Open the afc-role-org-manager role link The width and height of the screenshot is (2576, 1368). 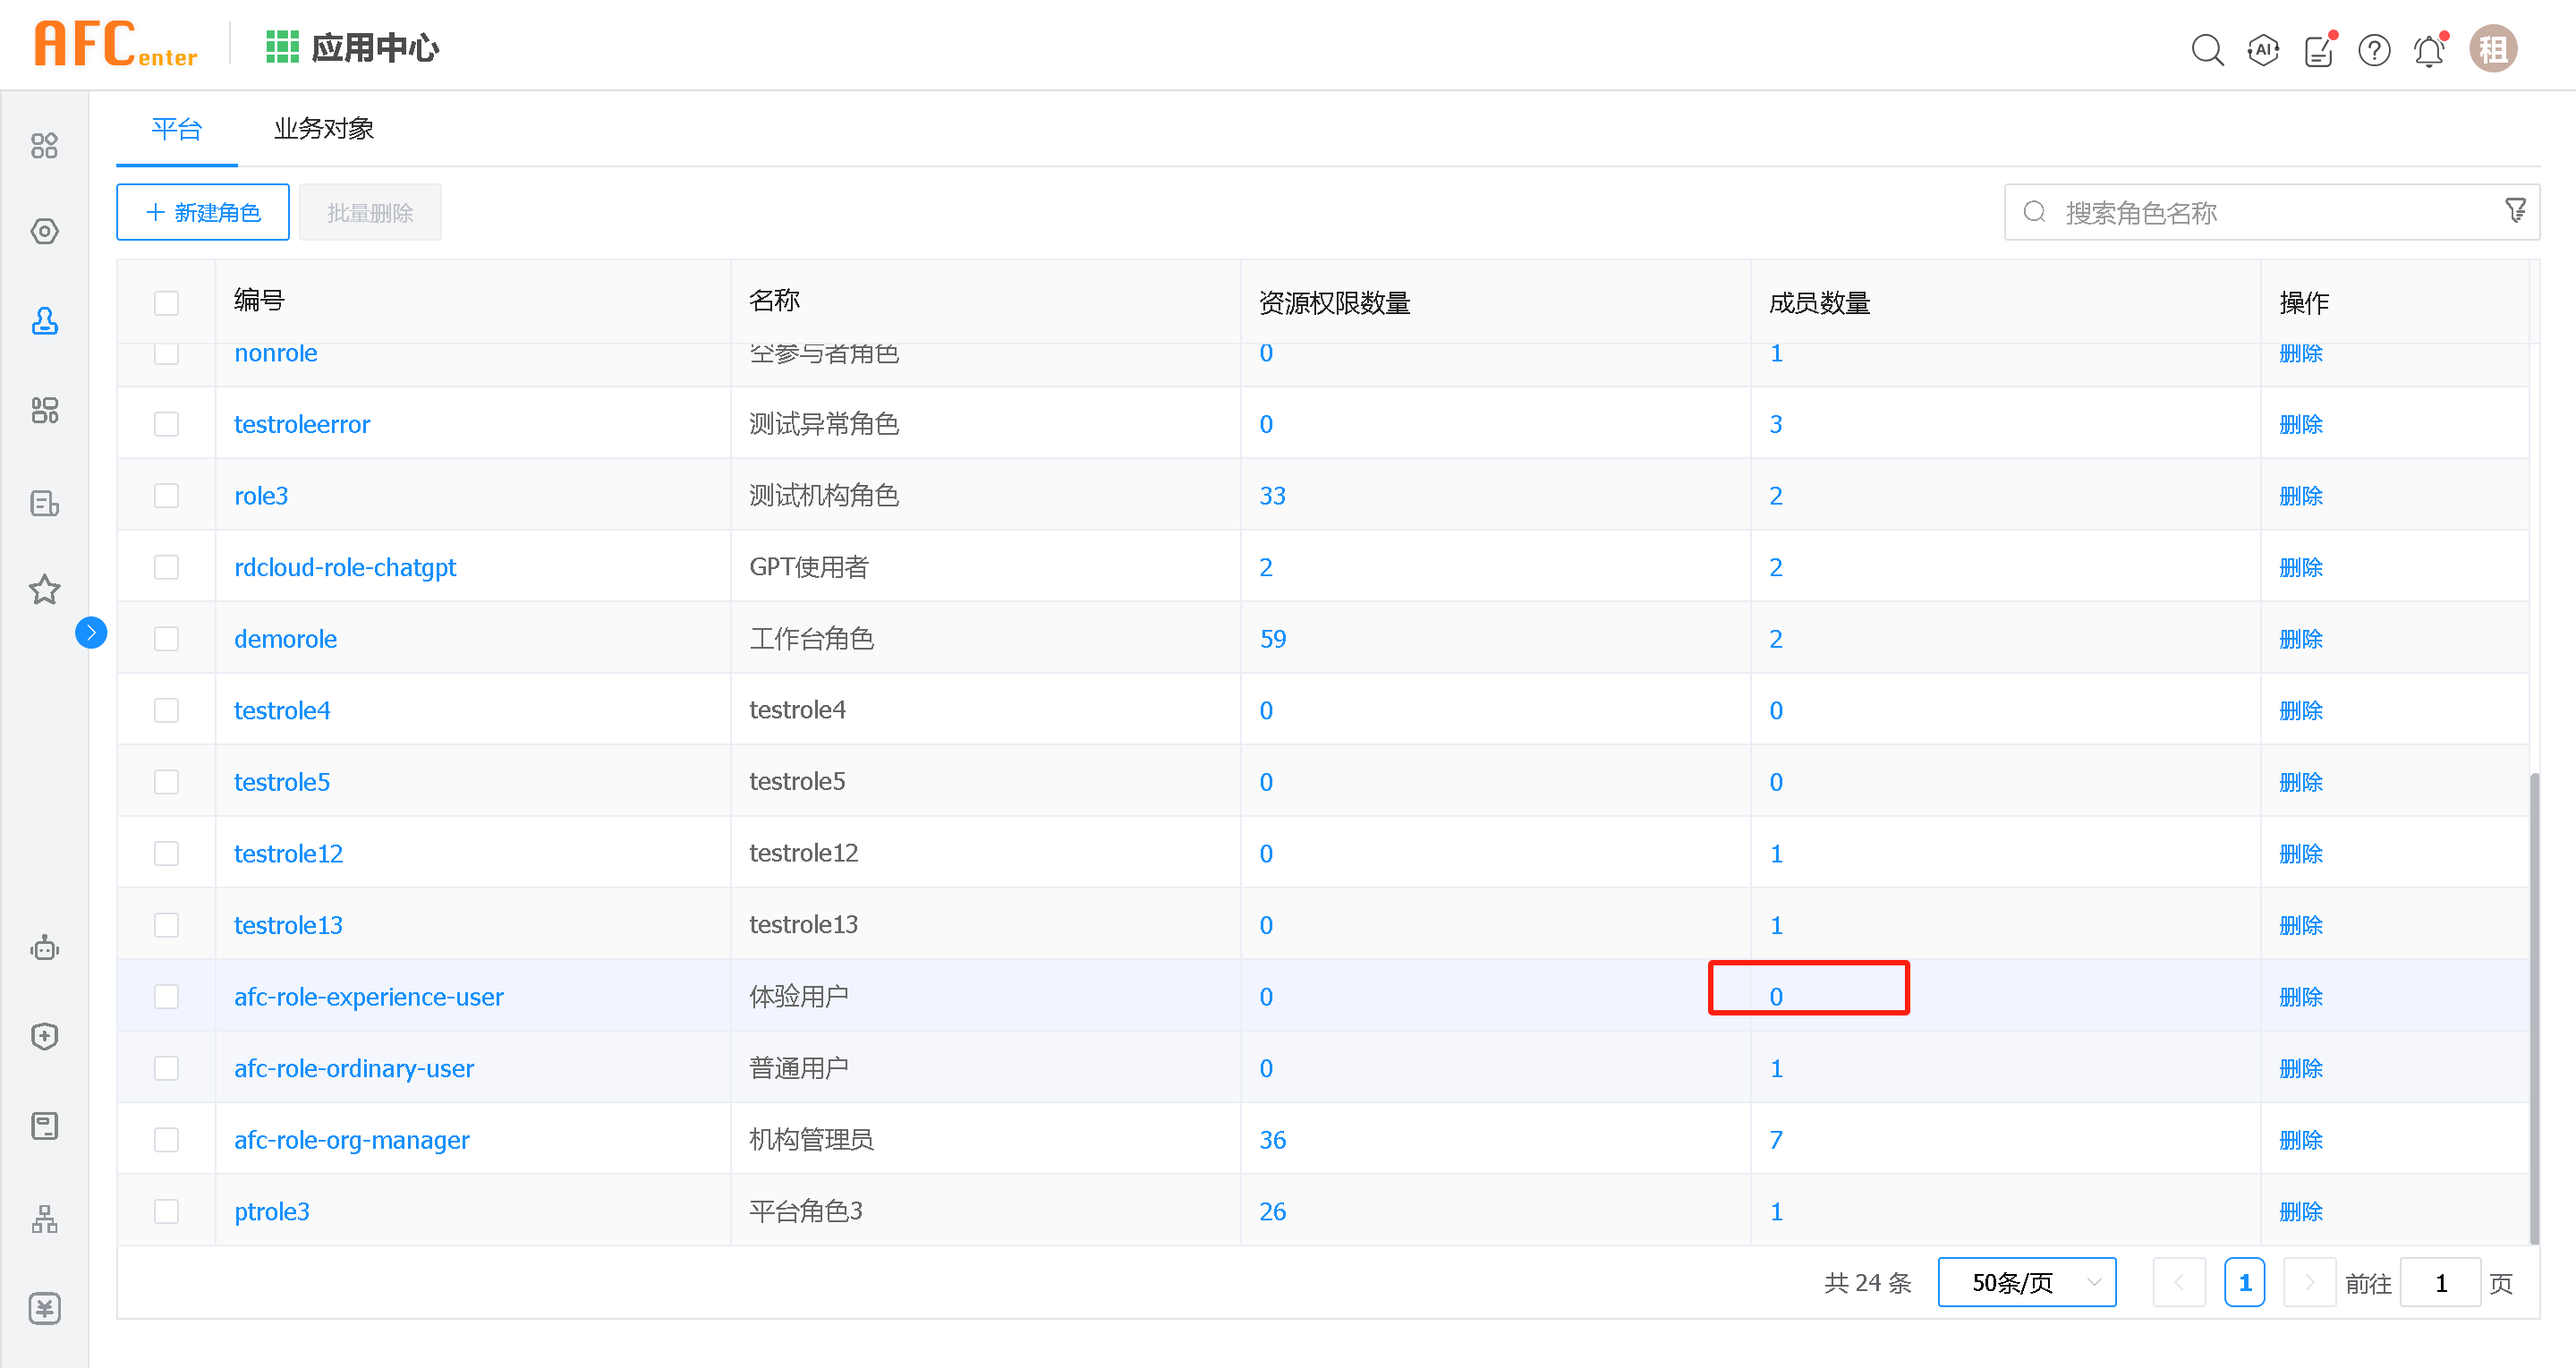pos(351,1140)
